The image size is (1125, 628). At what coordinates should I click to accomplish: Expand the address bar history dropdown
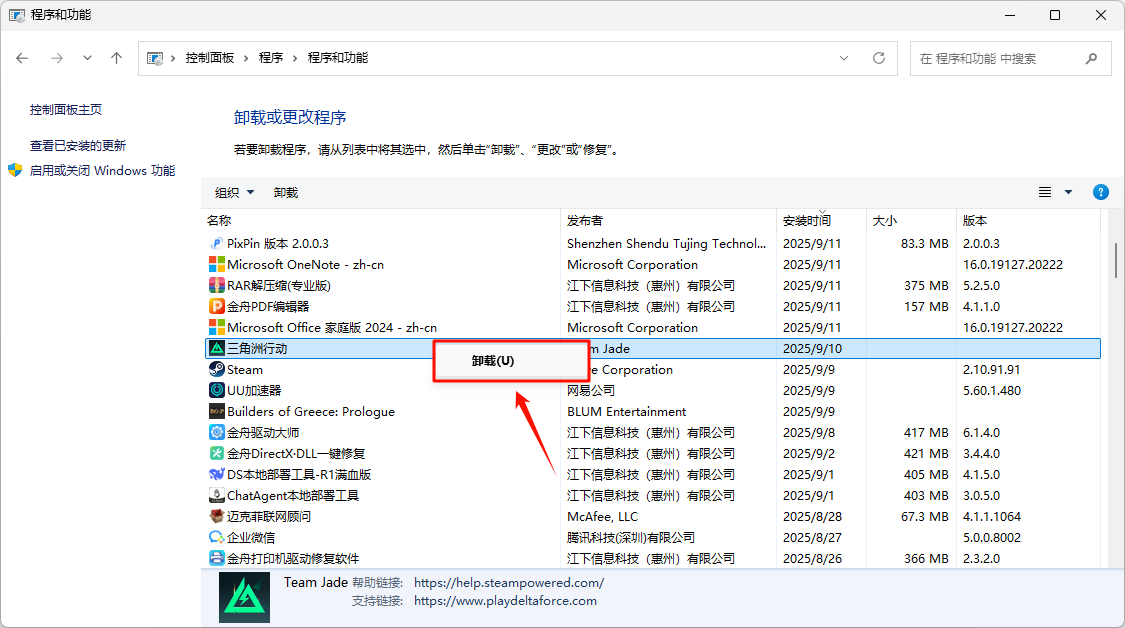[x=844, y=58]
